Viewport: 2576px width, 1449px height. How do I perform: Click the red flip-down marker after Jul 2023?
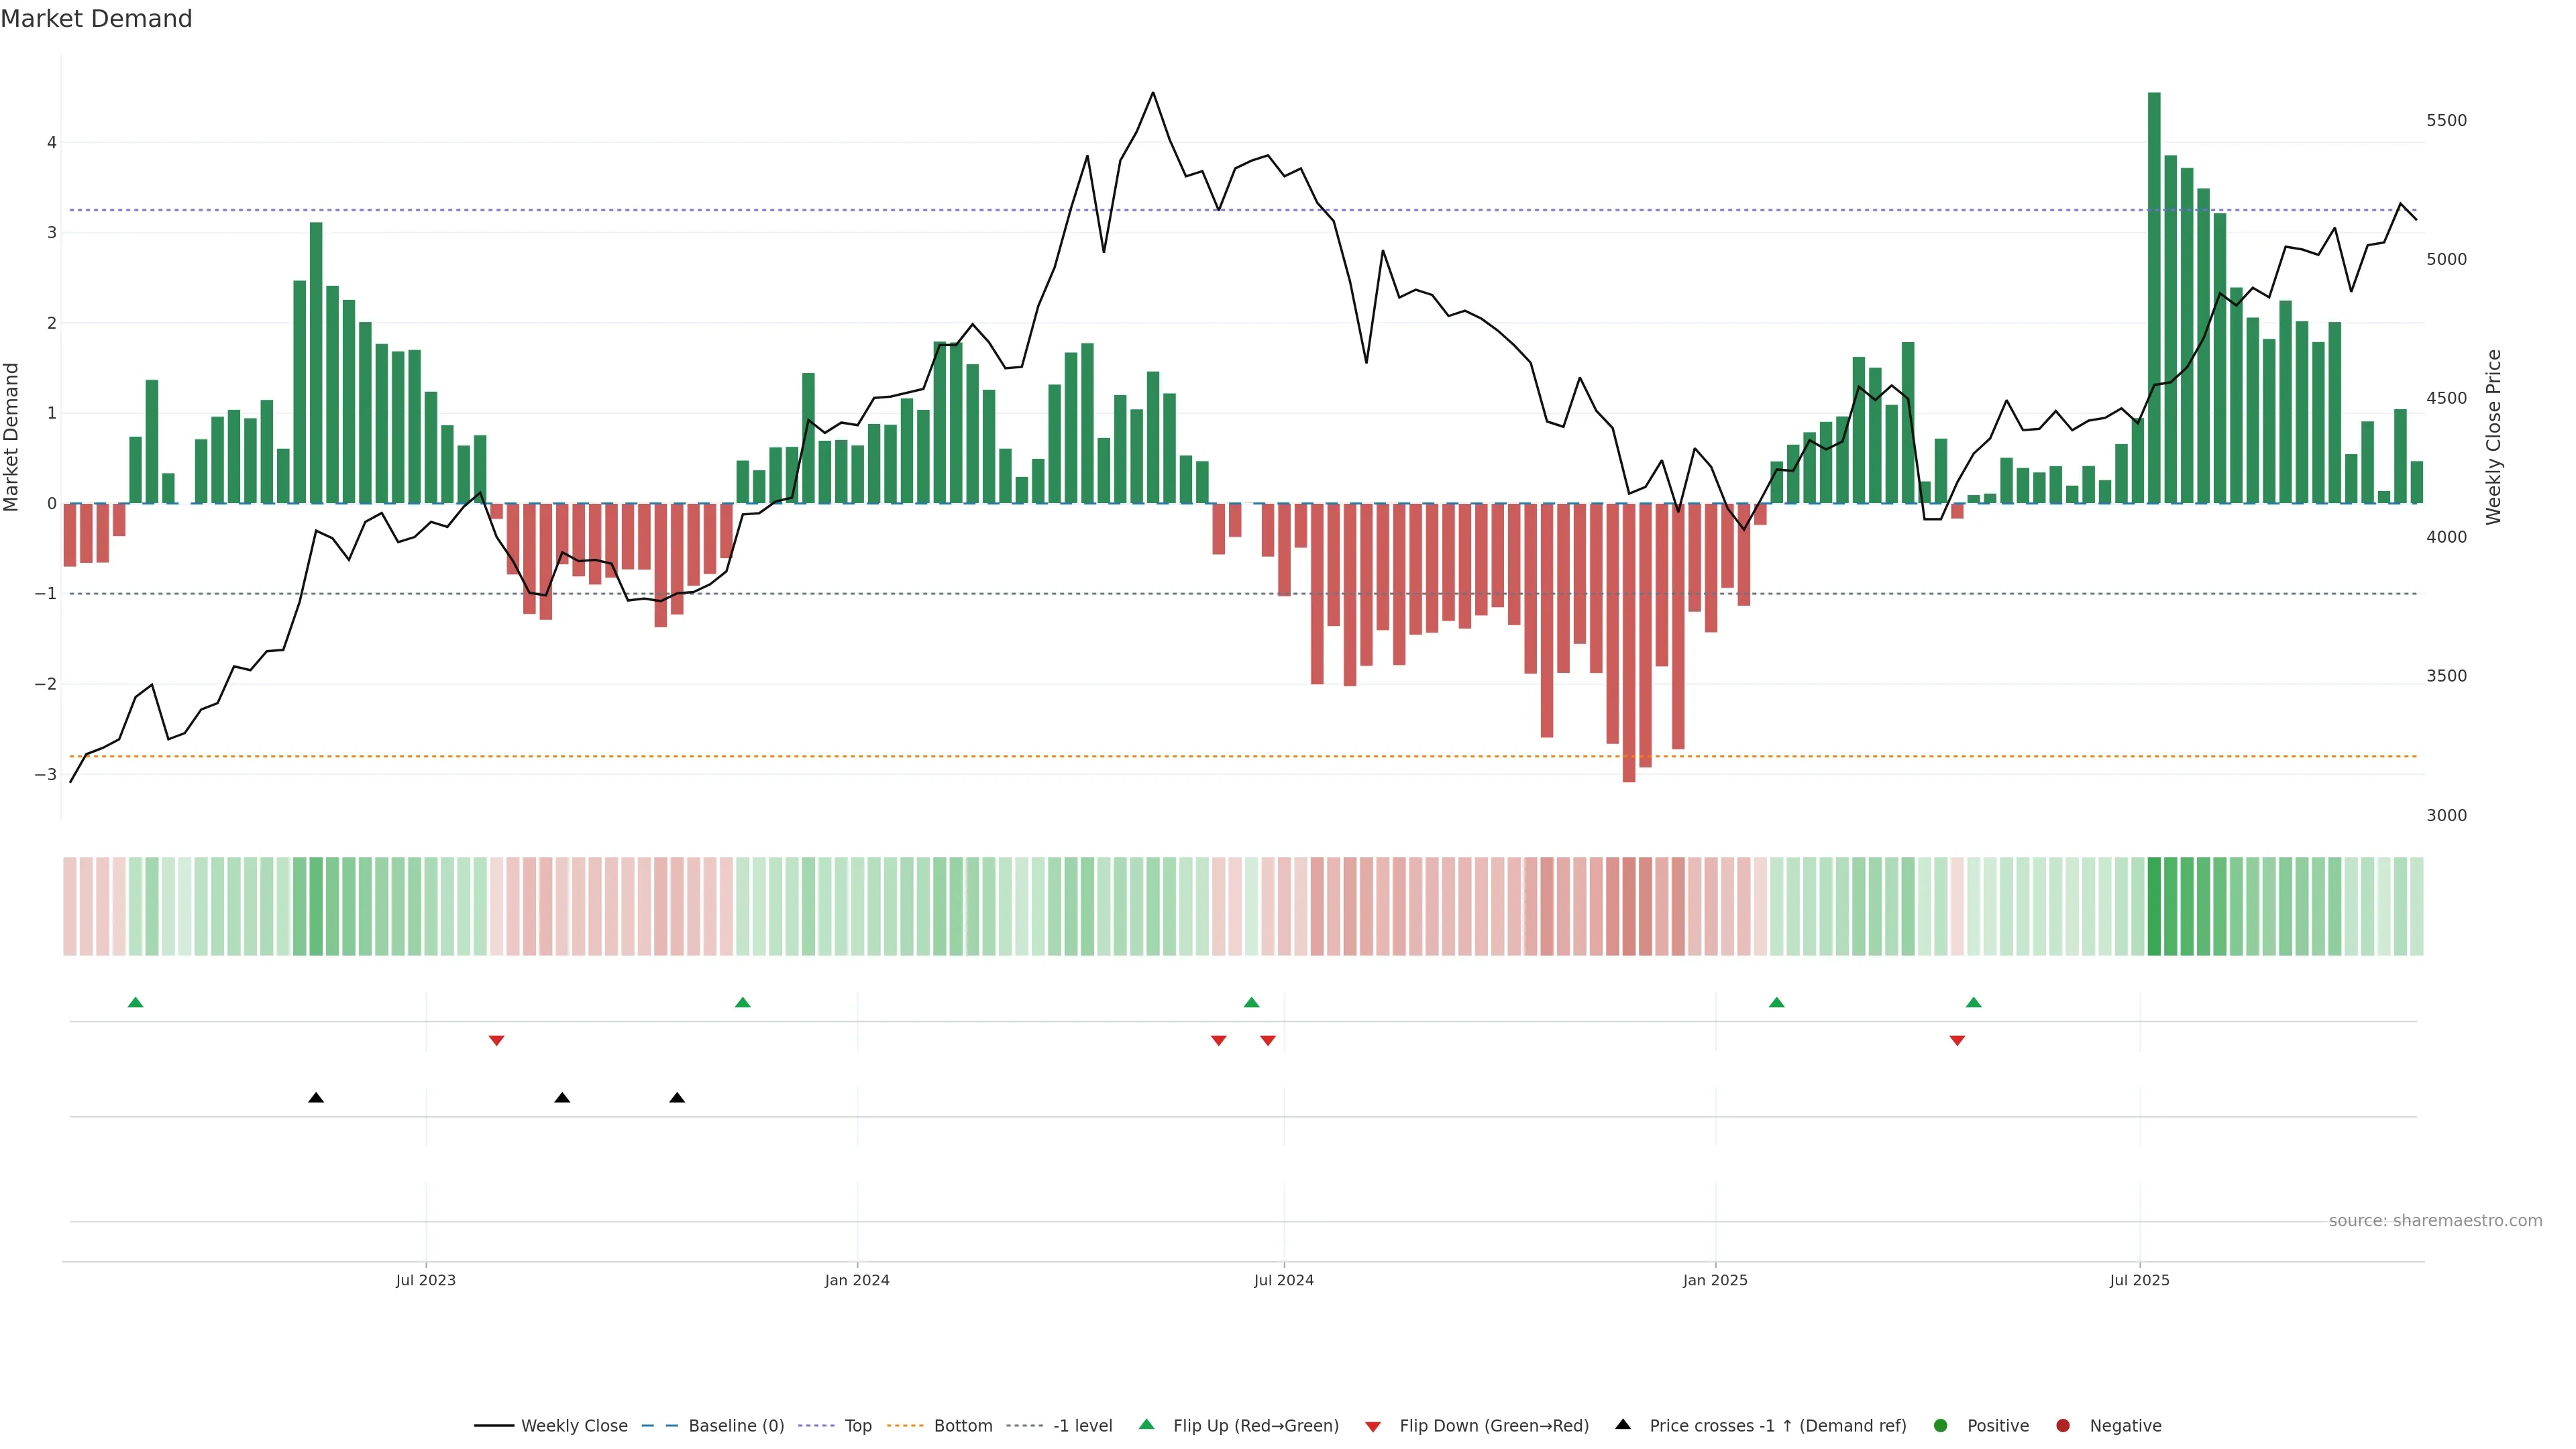pos(496,1041)
